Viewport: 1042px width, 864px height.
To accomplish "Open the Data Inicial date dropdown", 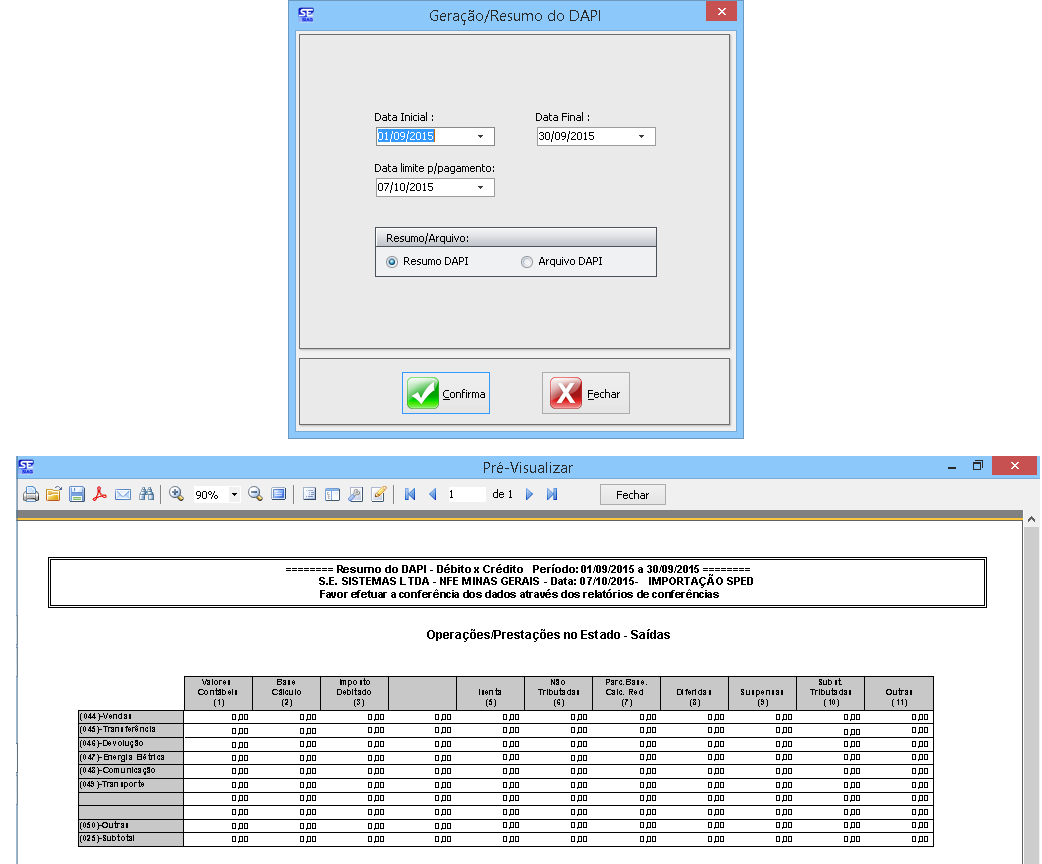I will pos(480,137).
